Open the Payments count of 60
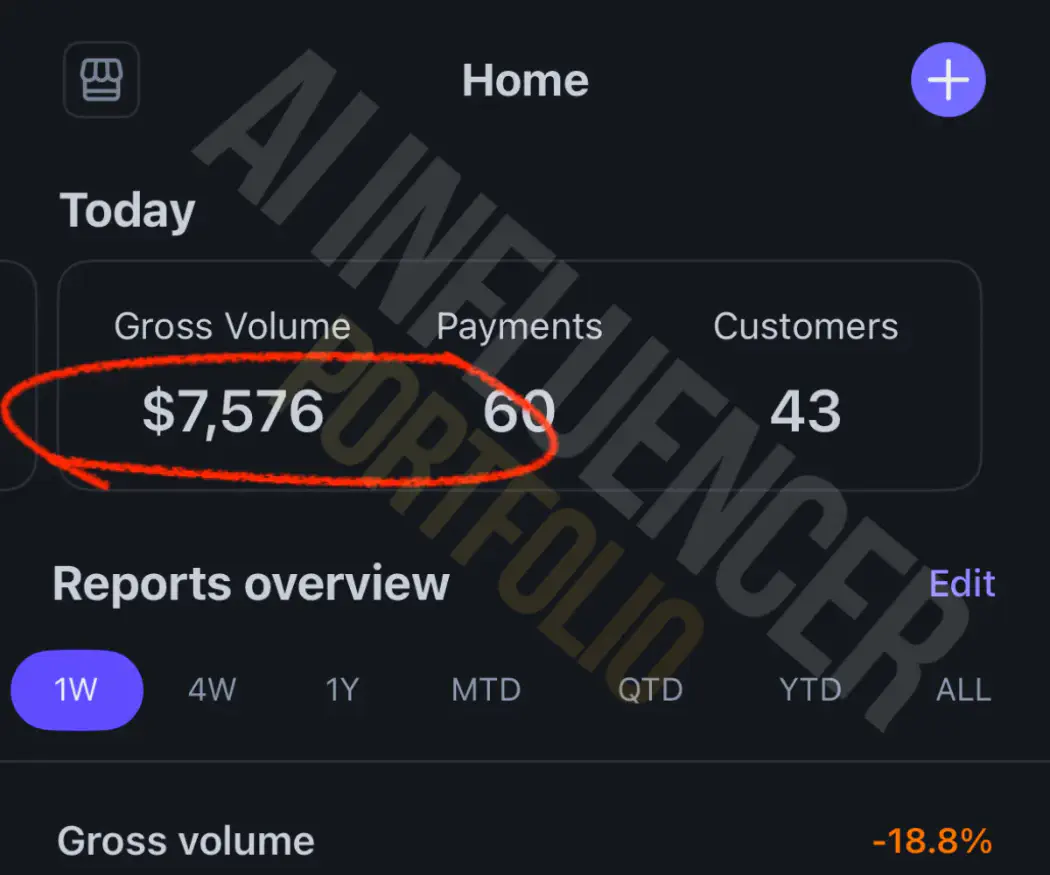1050x875 pixels. pyautogui.click(x=519, y=411)
